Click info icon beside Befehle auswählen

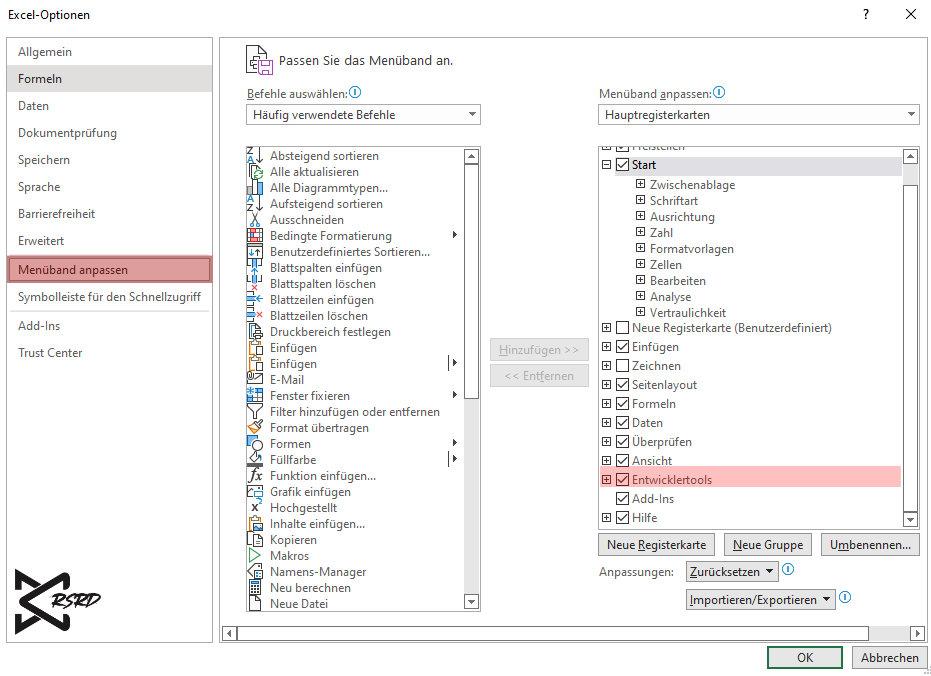point(355,93)
